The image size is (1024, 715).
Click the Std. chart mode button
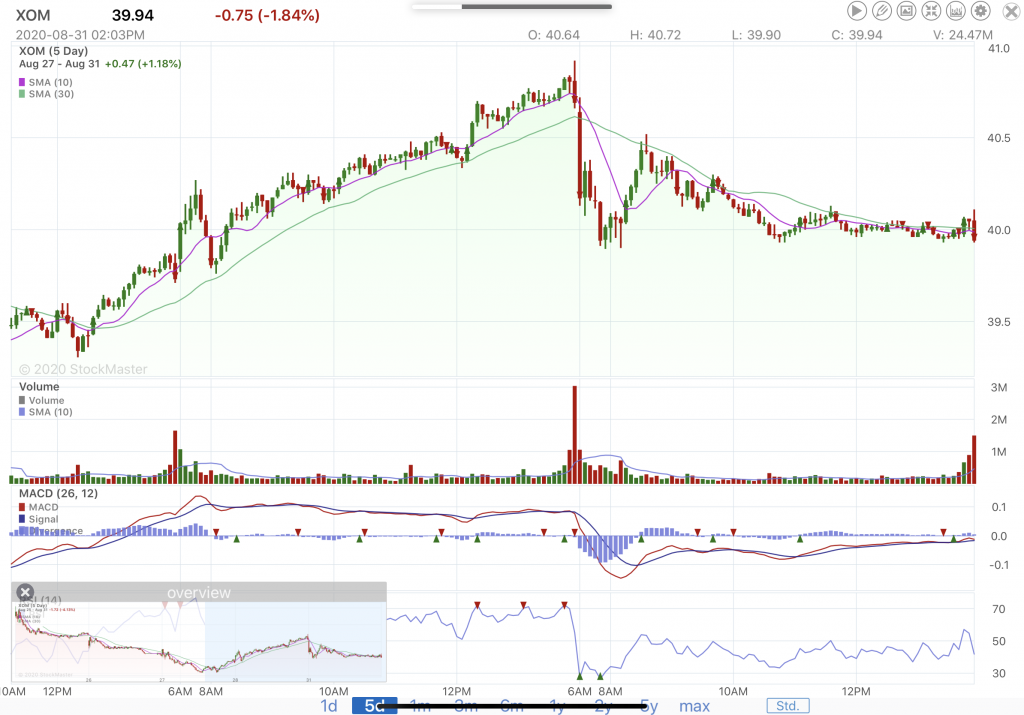tap(788, 706)
